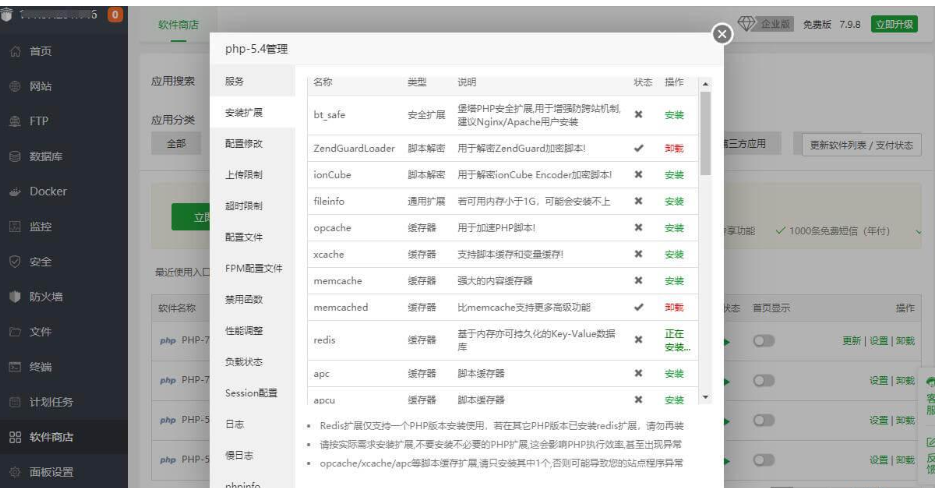Screen dimensions: 937x488
Task: Click 卸载 link for ZendGuardLoader
Action: (674, 148)
